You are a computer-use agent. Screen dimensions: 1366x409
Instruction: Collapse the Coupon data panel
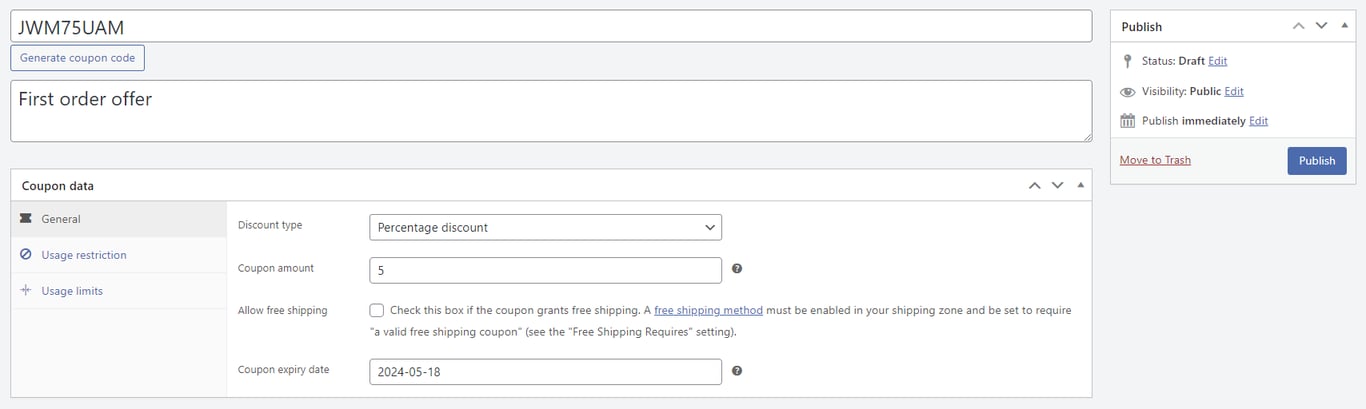pos(1080,185)
